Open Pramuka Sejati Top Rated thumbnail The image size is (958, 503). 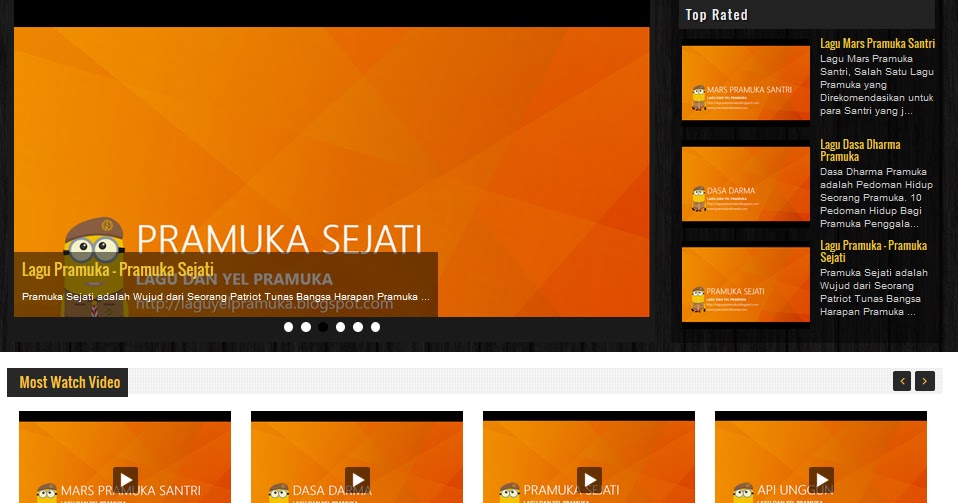pos(746,285)
